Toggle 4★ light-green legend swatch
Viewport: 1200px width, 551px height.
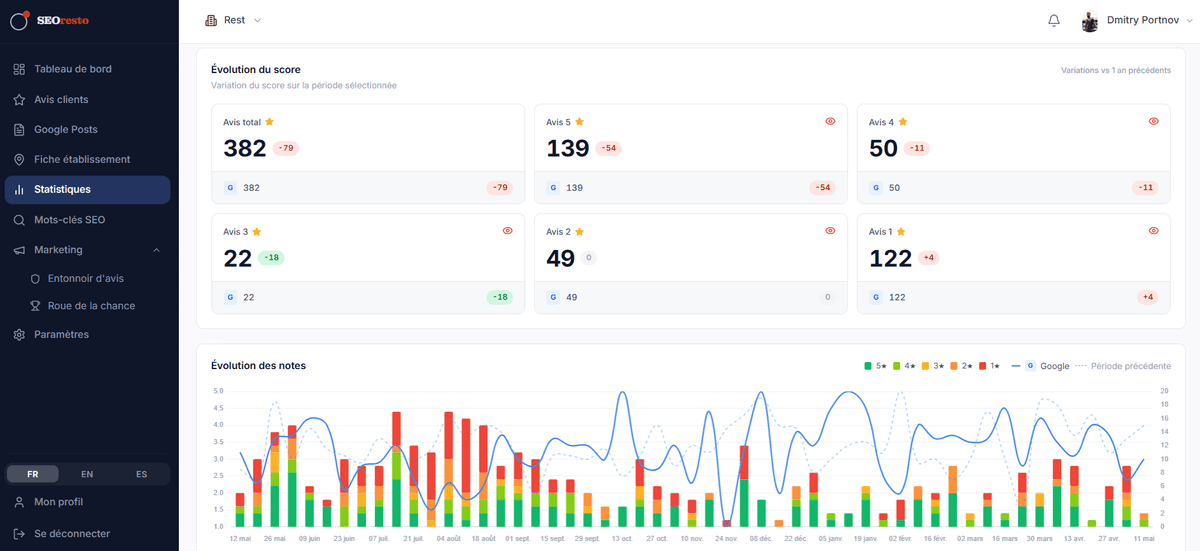click(897, 366)
